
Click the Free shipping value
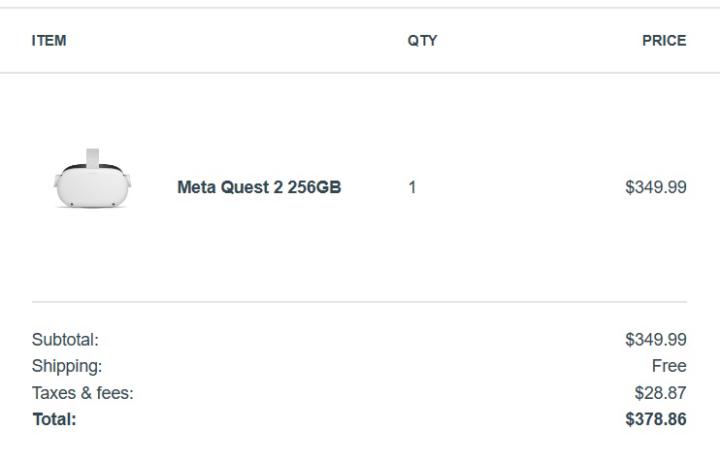click(669, 366)
